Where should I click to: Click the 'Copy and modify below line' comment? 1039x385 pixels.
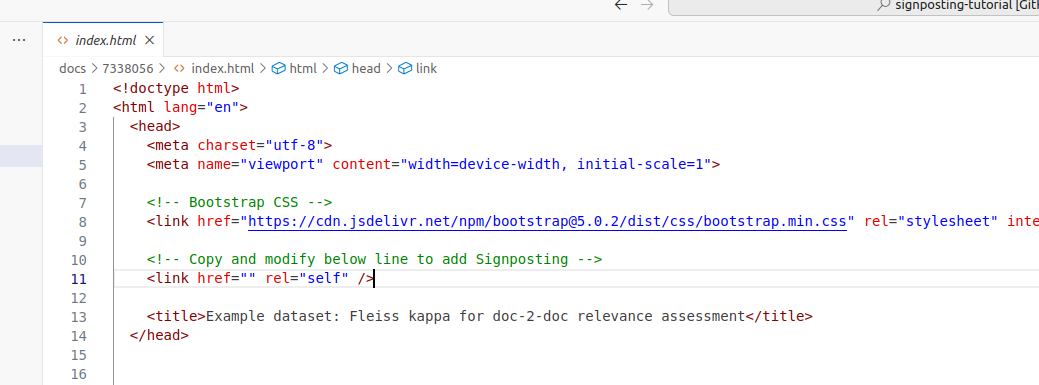click(x=374, y=259)
